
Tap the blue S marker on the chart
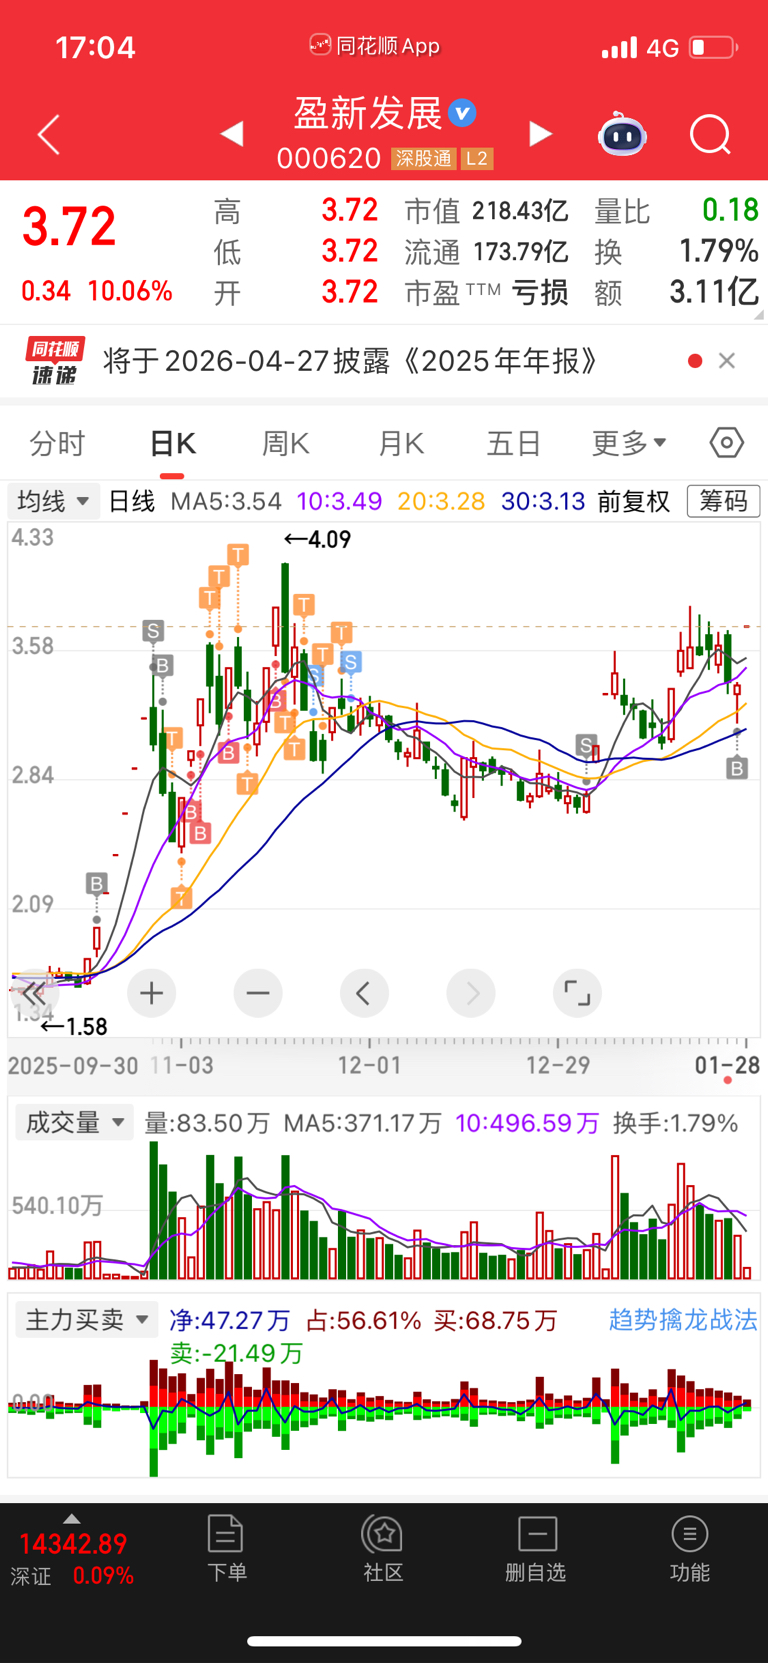[x=350, y=662]
